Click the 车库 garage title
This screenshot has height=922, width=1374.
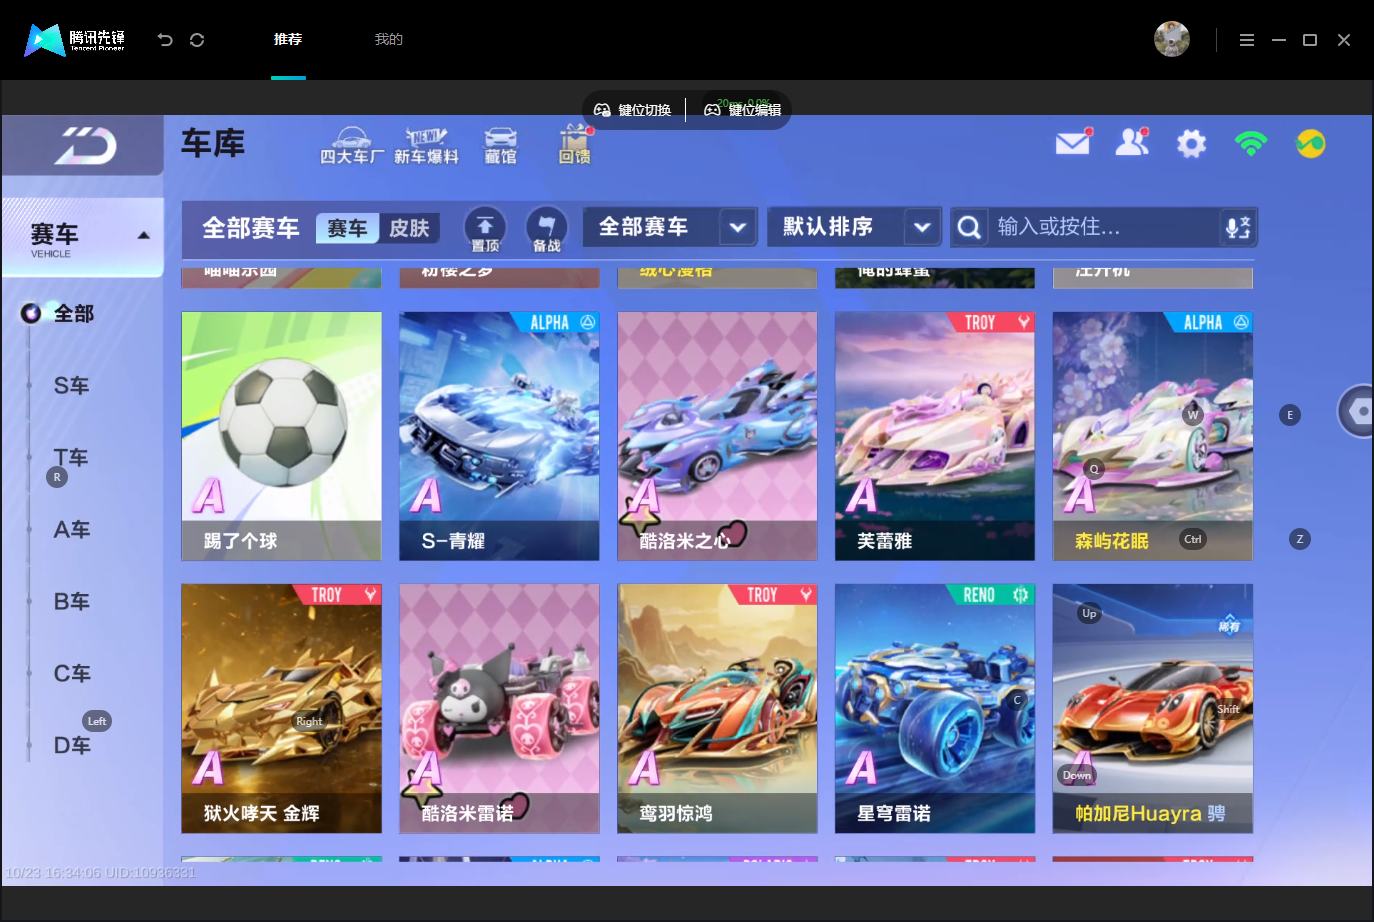click(x=213, y=144)
